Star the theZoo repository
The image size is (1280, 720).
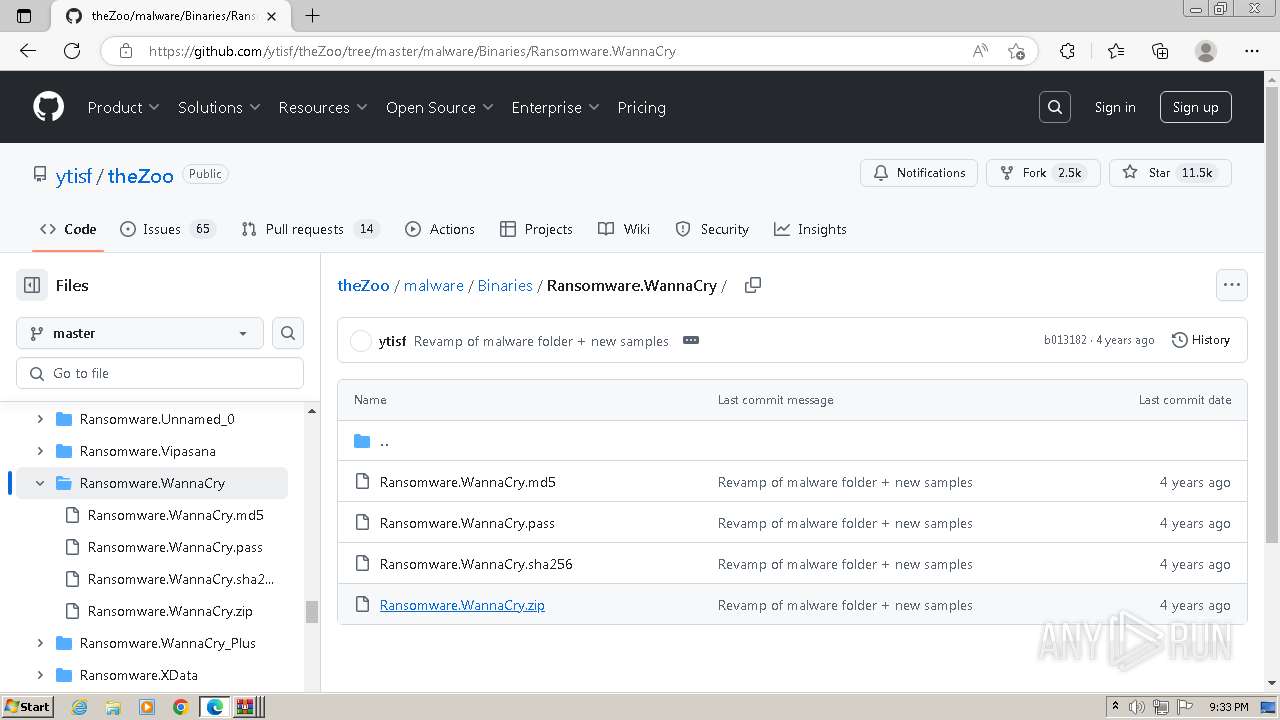point(1148,173)
